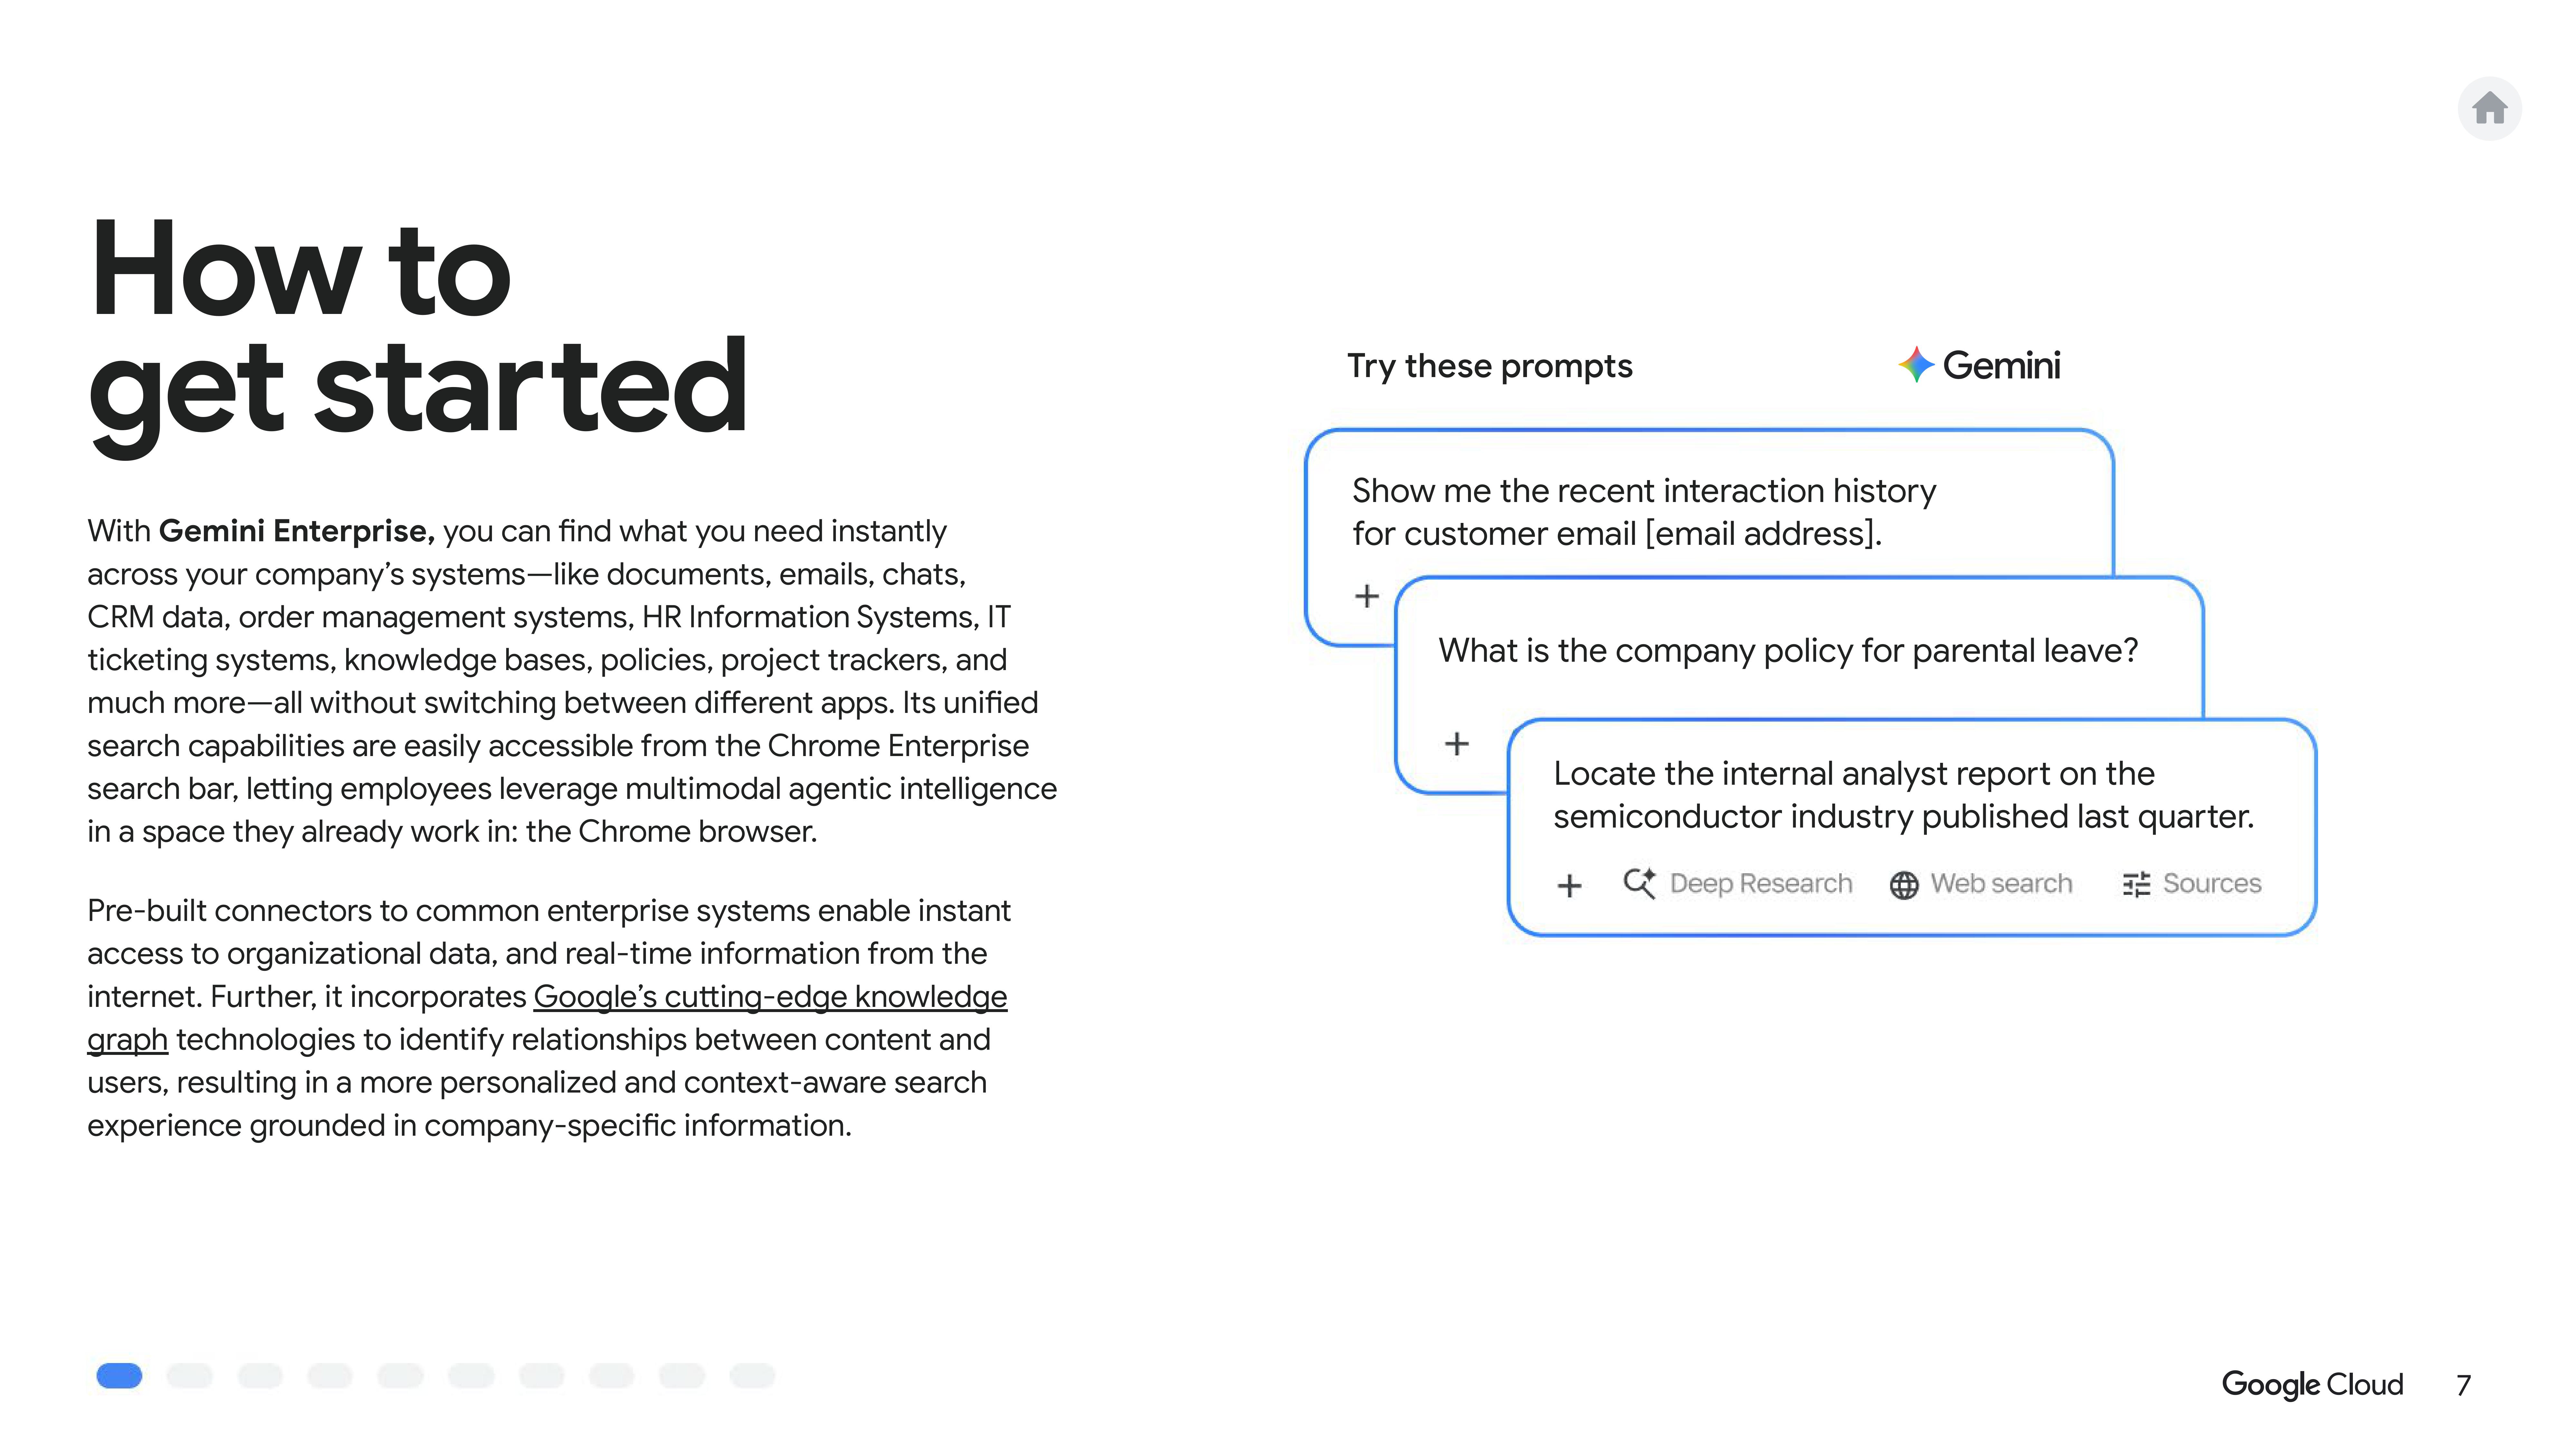Select the first blue page indicator dot
The height and width of the screenshot is (1449, 2576).
[x=119, y=1376]
